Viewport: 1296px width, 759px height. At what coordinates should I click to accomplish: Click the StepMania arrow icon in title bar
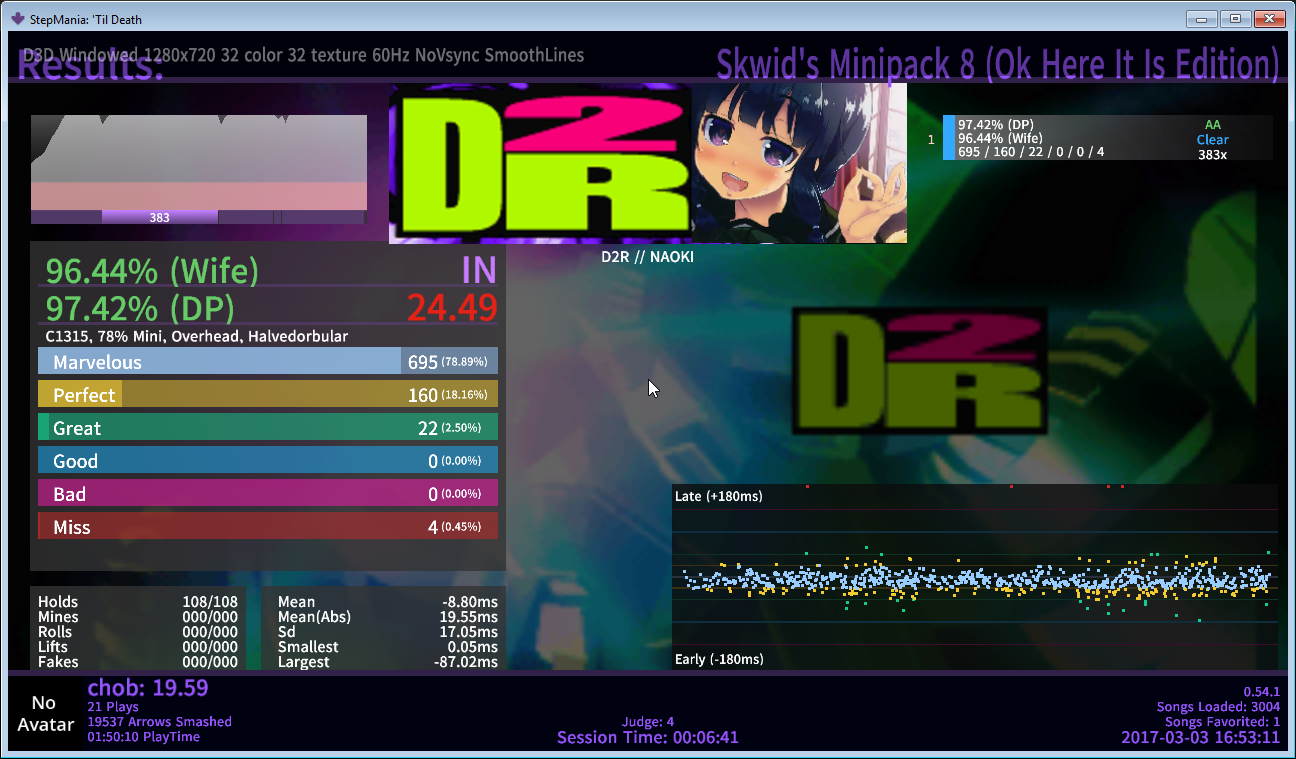point(17,18)
